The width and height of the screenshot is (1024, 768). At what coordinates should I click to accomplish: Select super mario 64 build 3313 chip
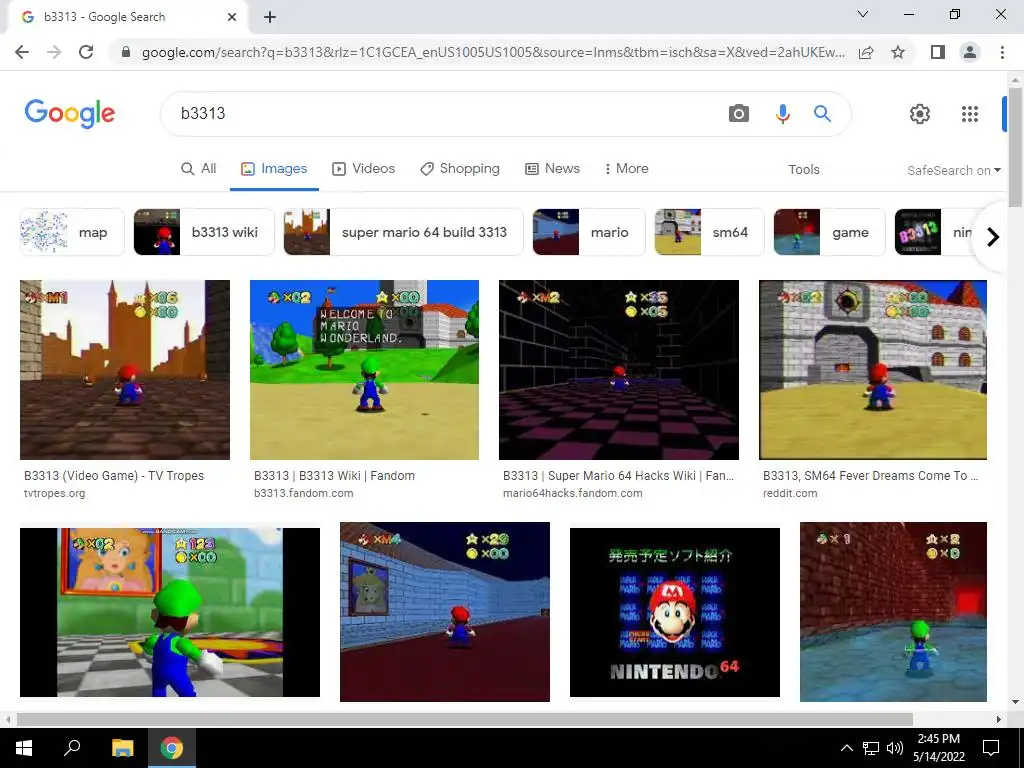pos(403,232)
